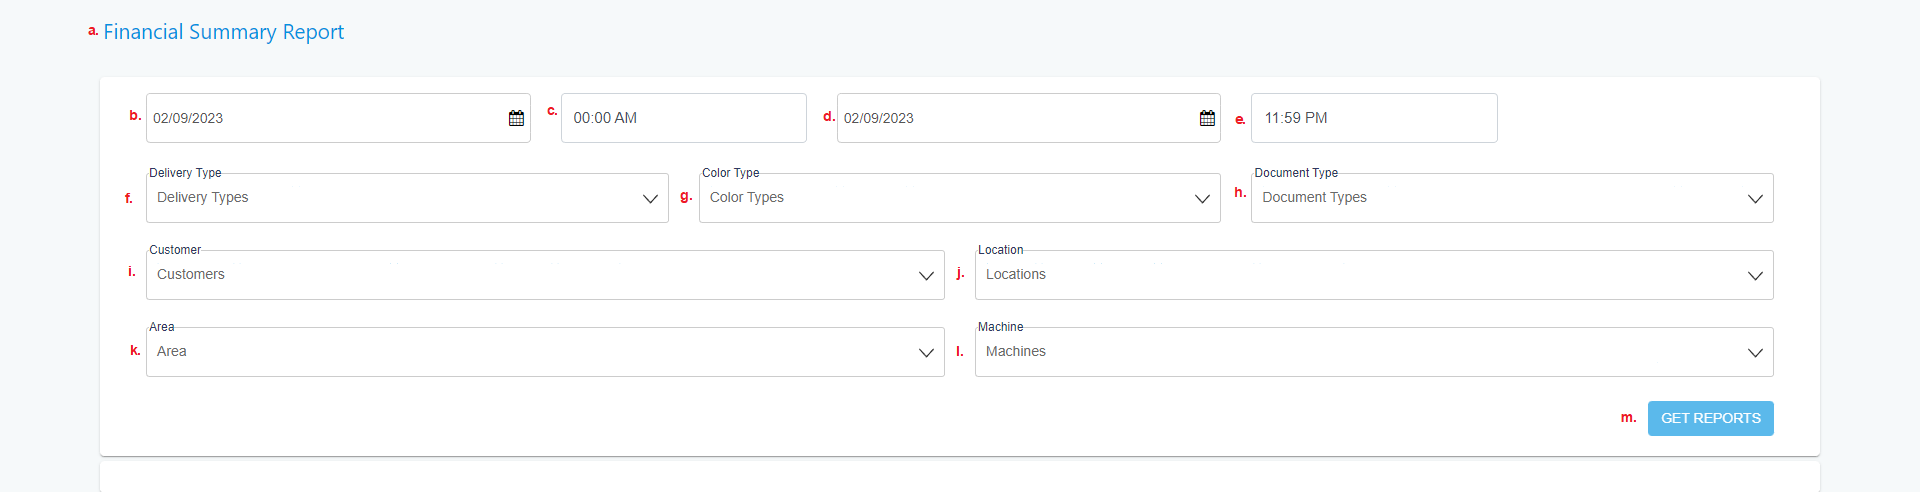The height and width of the screenshot is (492, 1920).
Task: Click the Color Types chevron arrow
Action: click(x=1202, y=199)
